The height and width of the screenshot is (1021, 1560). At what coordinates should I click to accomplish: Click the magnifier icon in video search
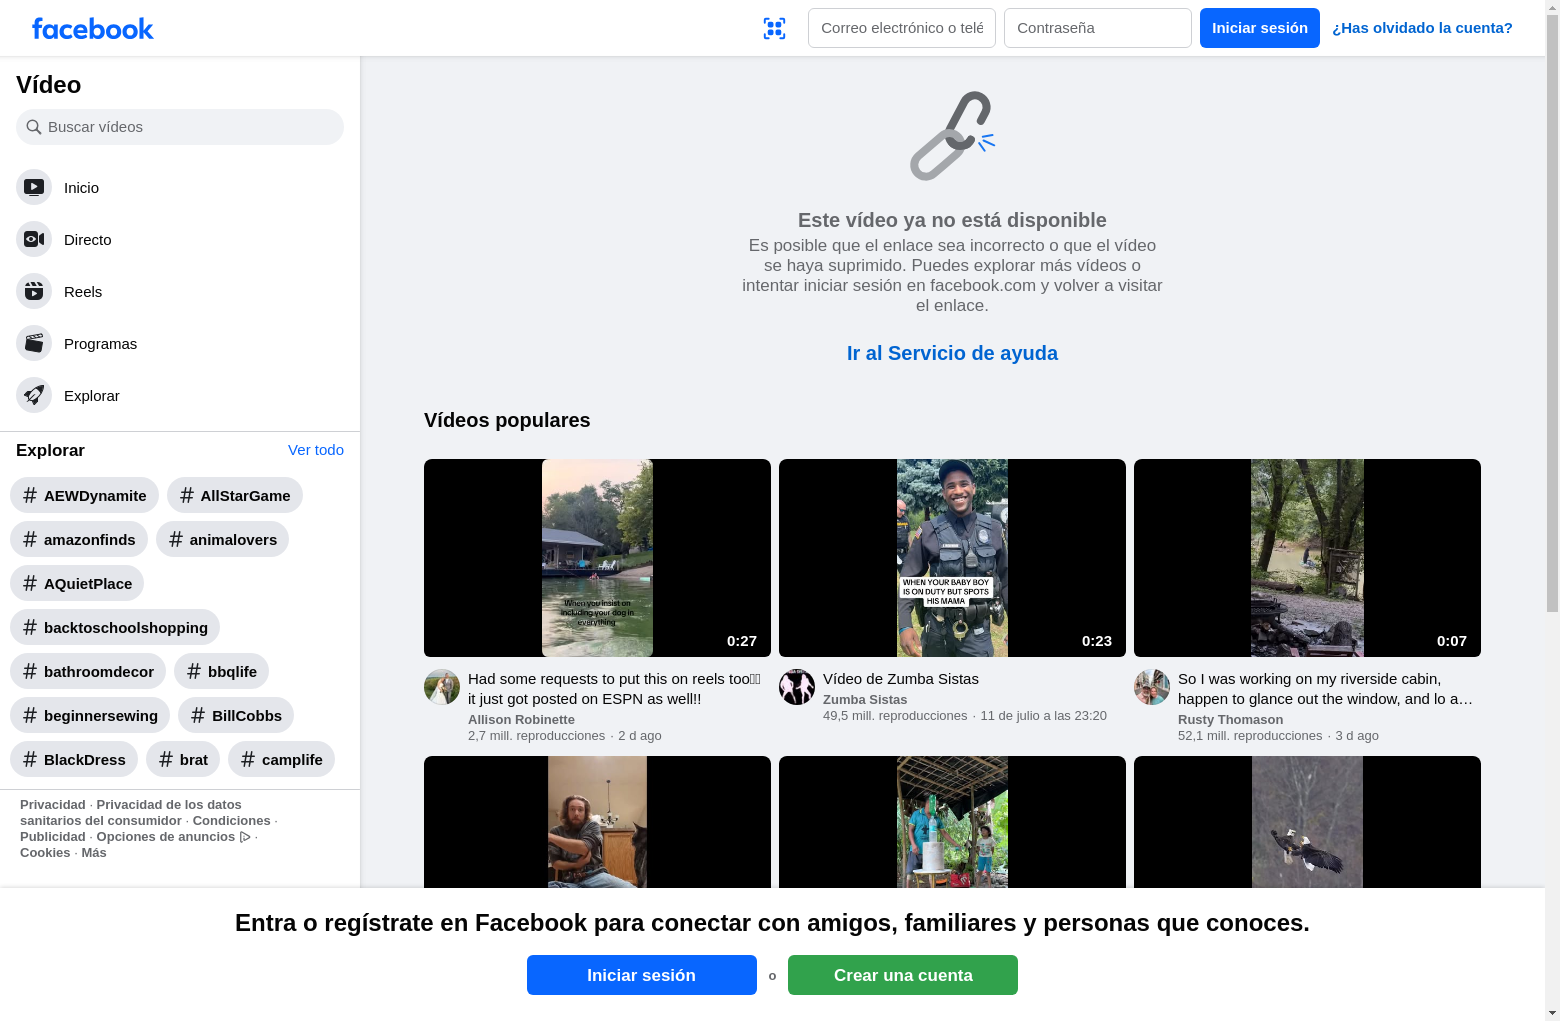pos(34,127)
